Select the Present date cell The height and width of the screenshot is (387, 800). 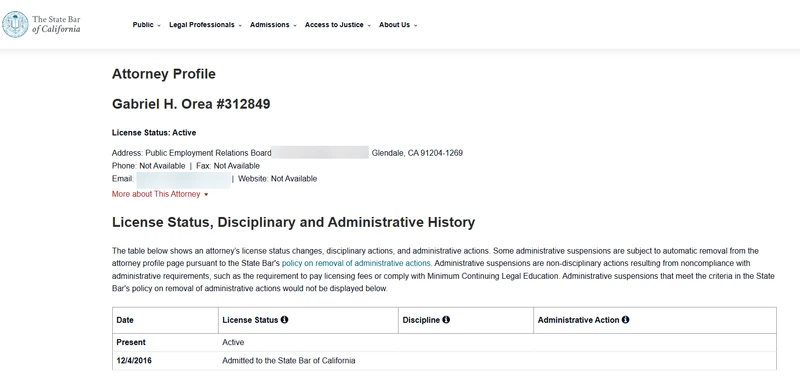(x=131, y=342)
